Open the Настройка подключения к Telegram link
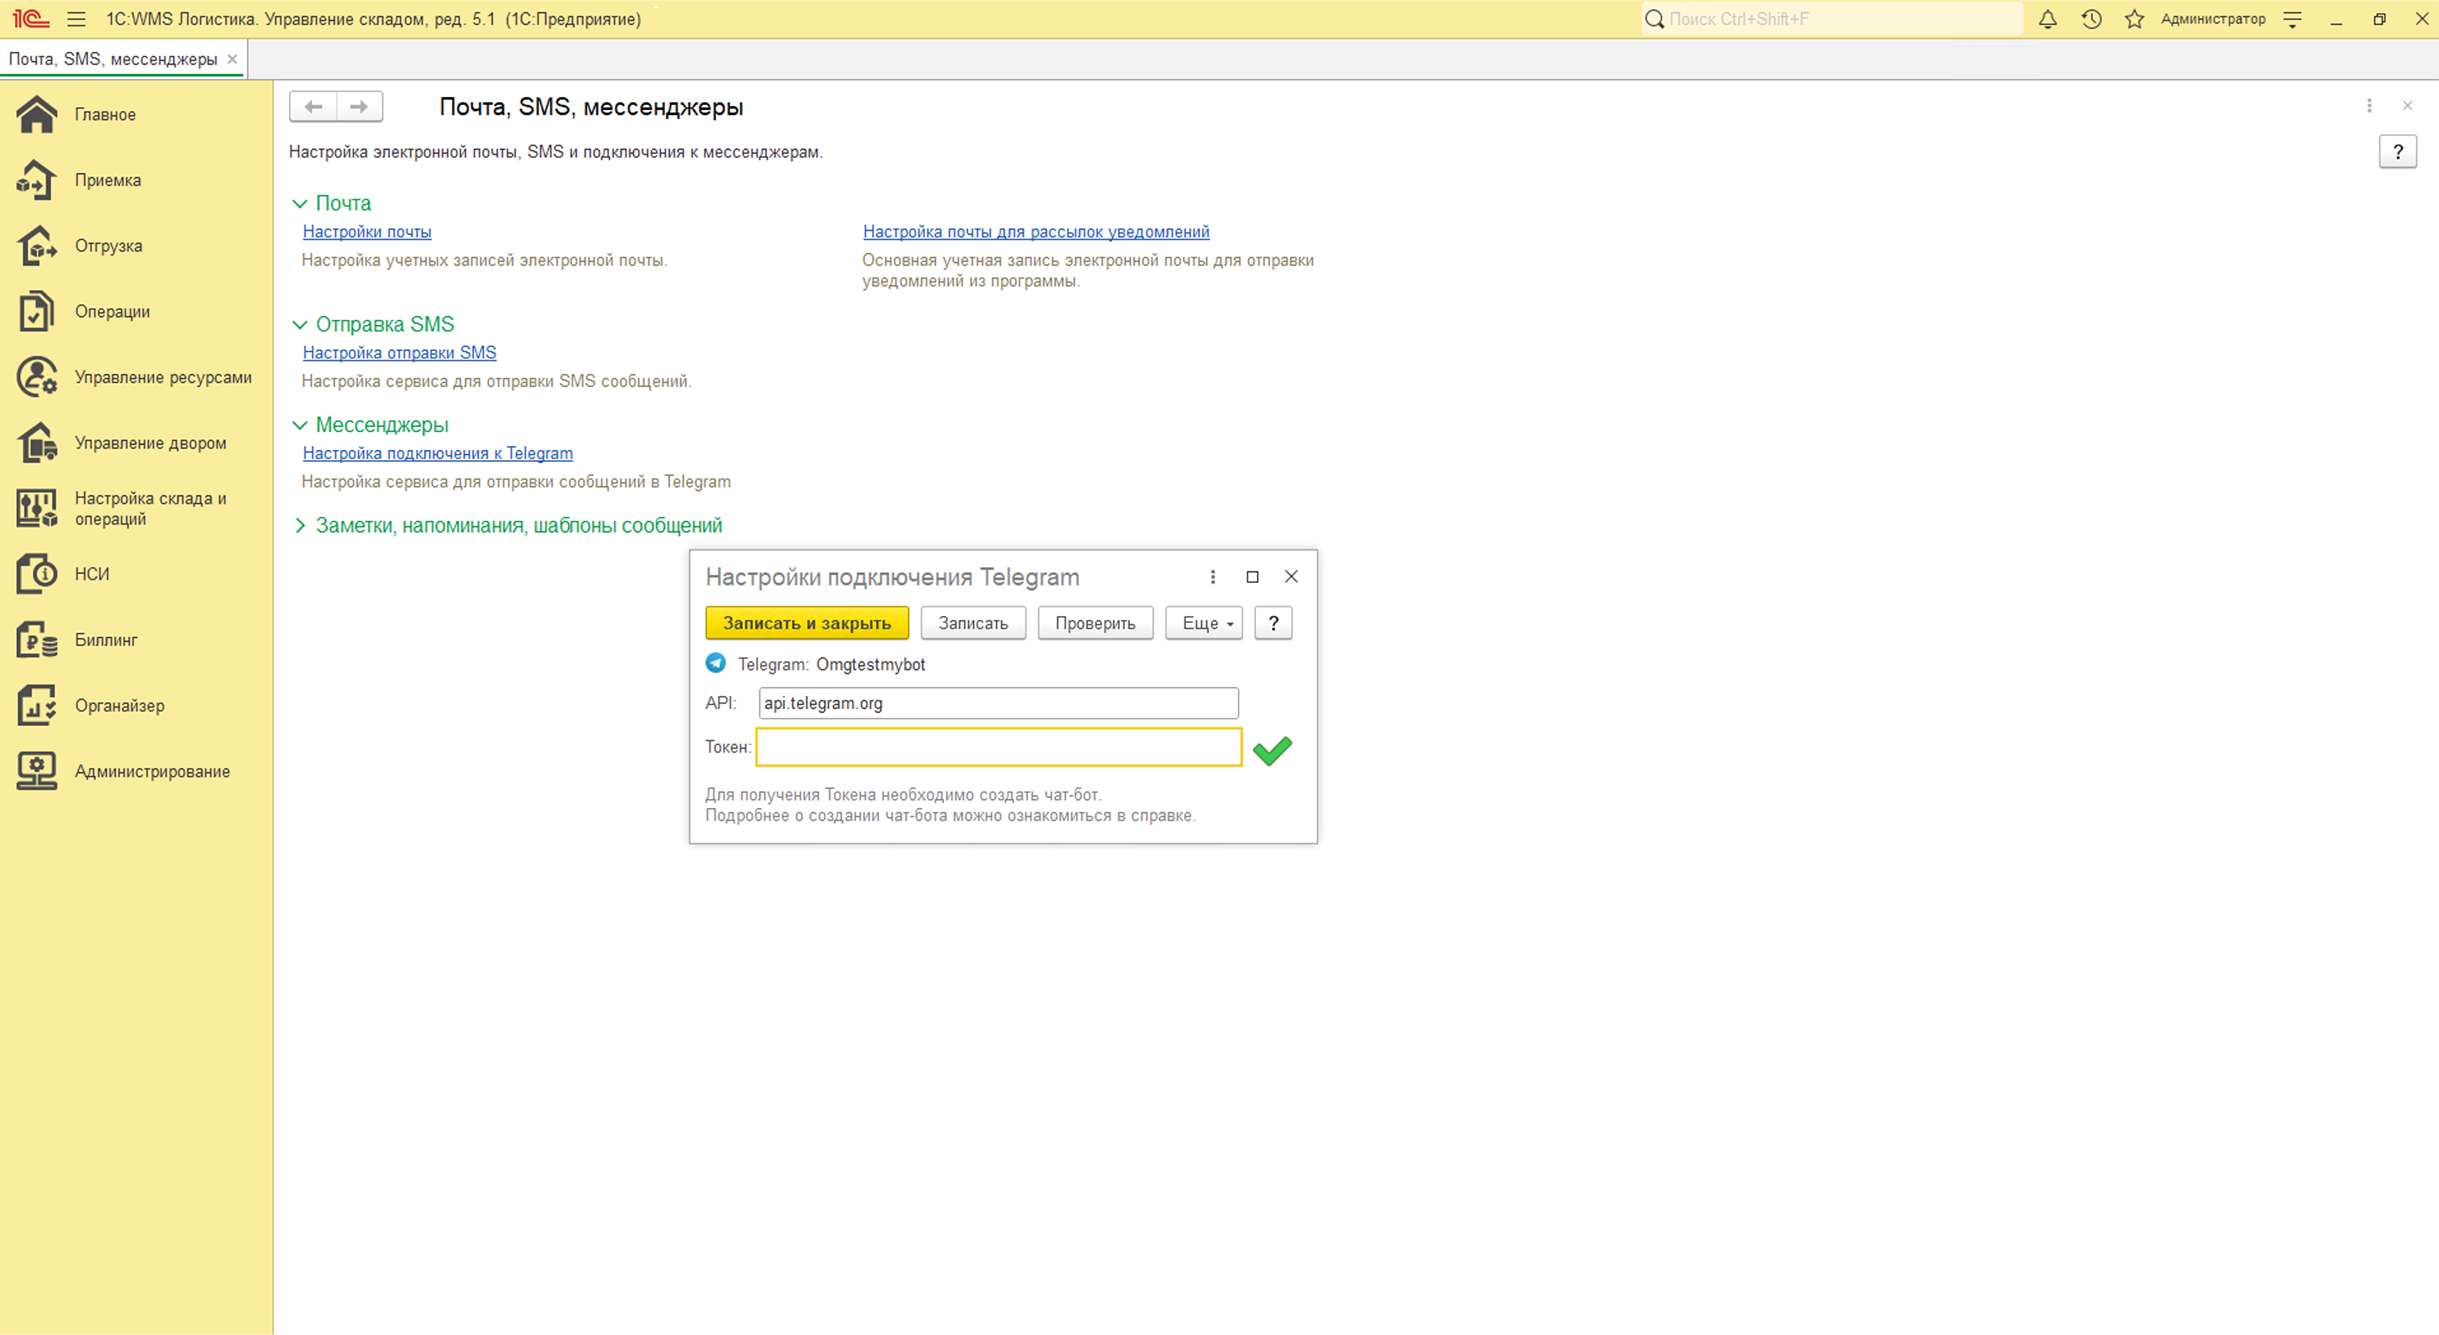2439x1335 pixels. (x=437, y=453)
